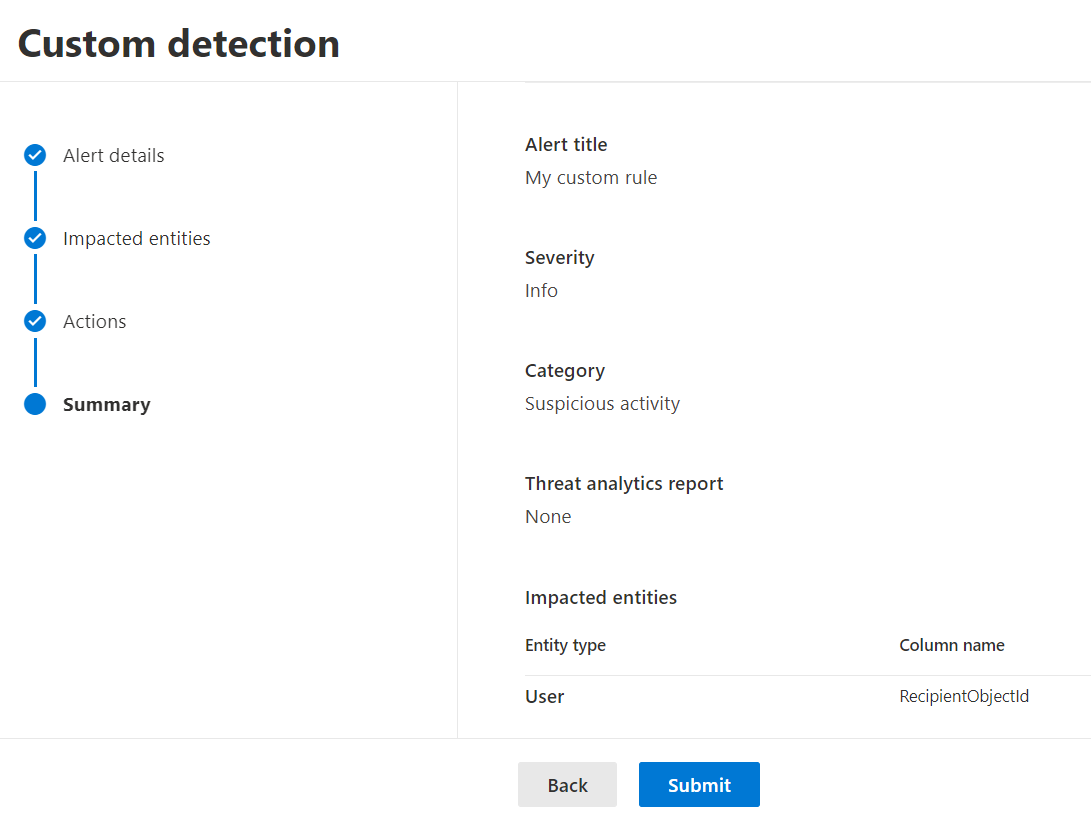
Task: Open the Impacted entities wizard step
Action: 136,238
